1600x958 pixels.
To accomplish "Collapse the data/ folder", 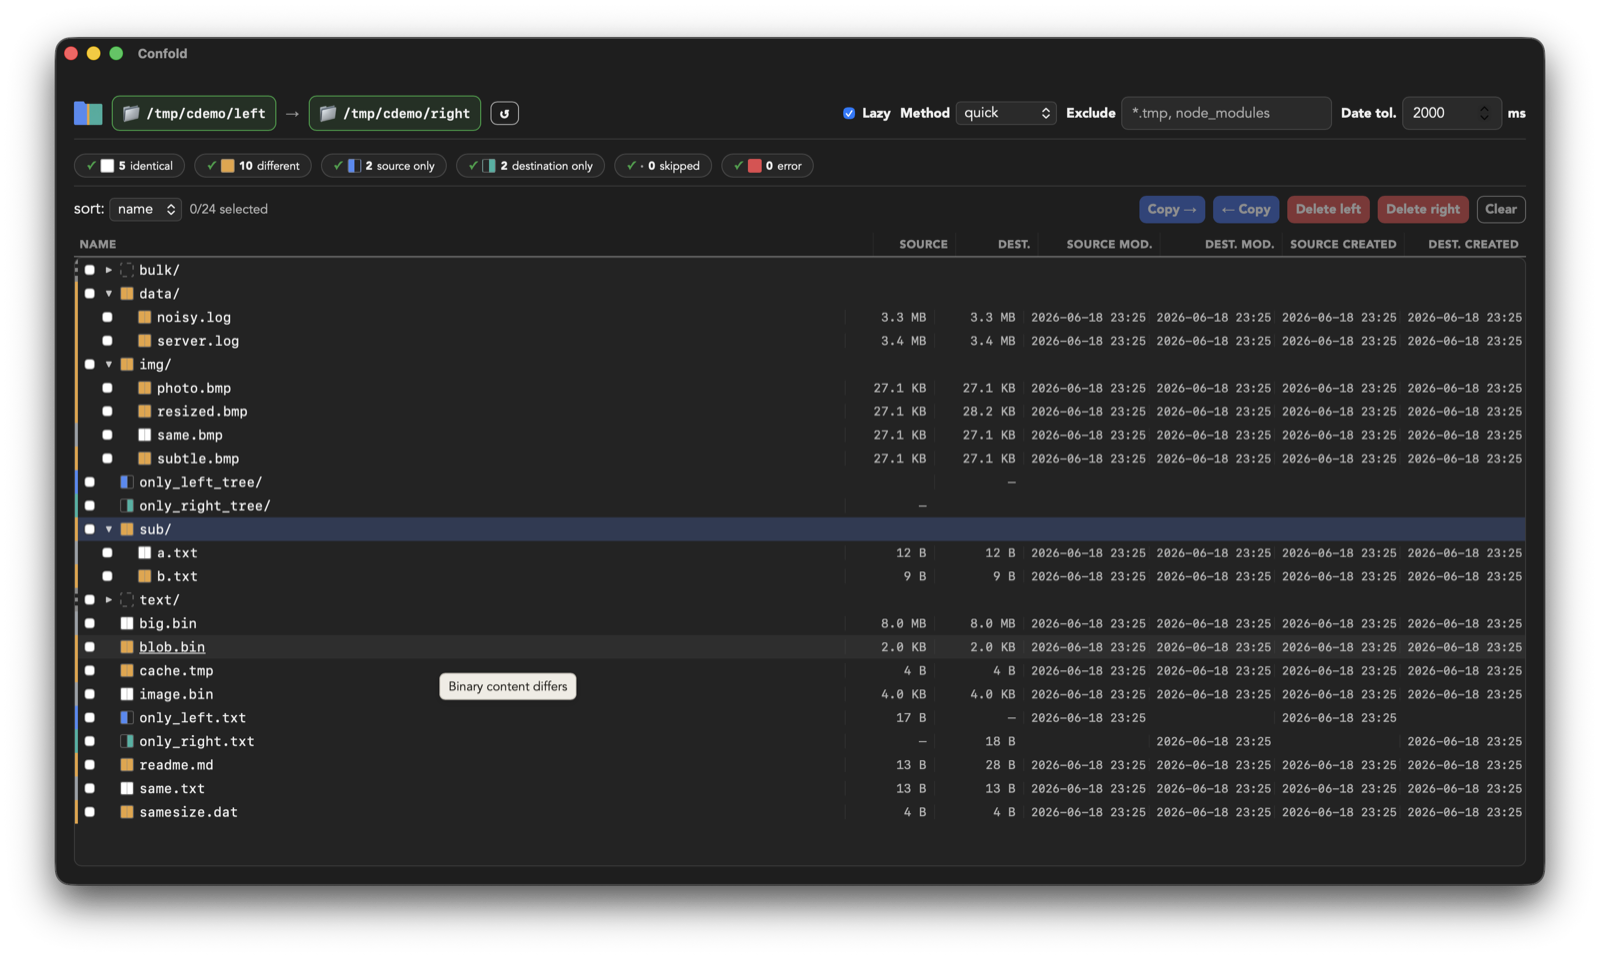I will click(x=109, y=294).
